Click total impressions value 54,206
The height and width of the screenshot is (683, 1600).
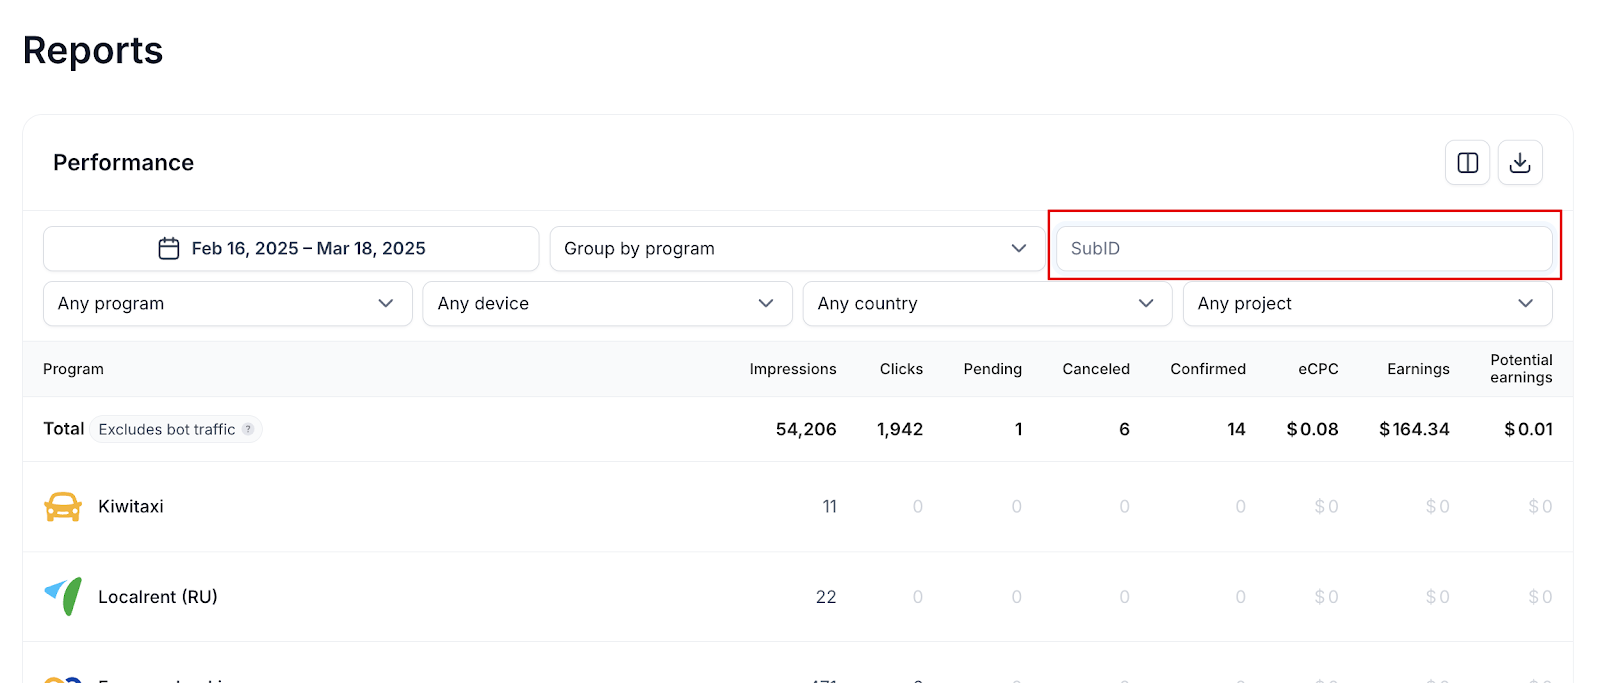[x=806, y=429]
